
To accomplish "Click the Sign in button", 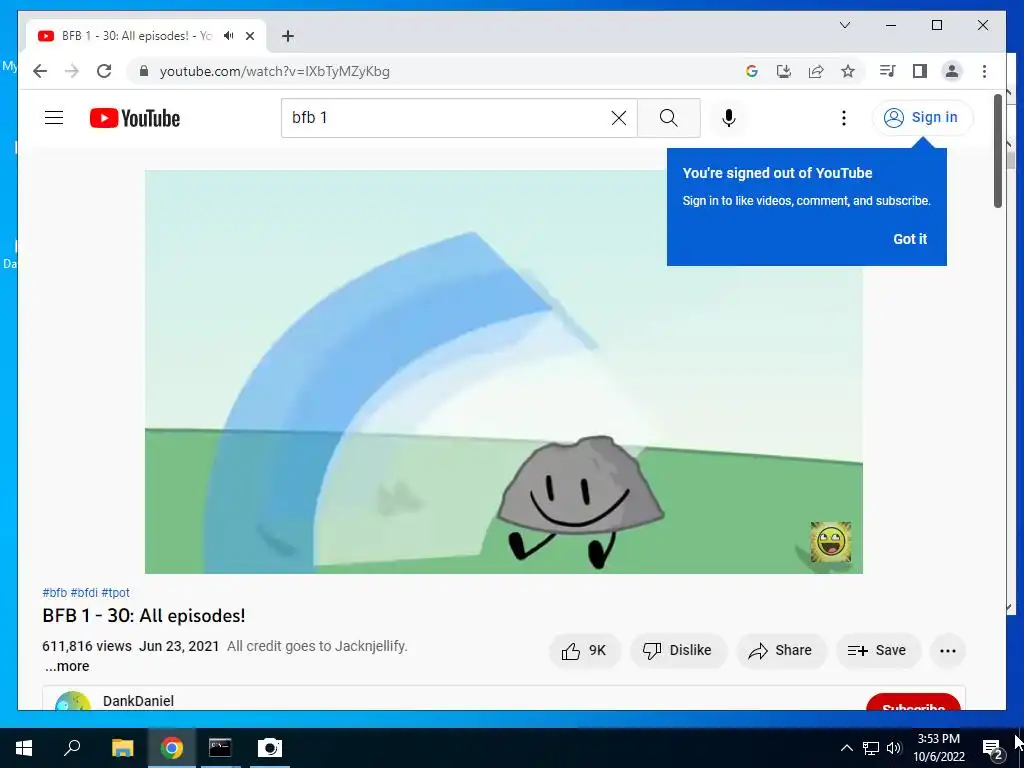I will [922, 118].
